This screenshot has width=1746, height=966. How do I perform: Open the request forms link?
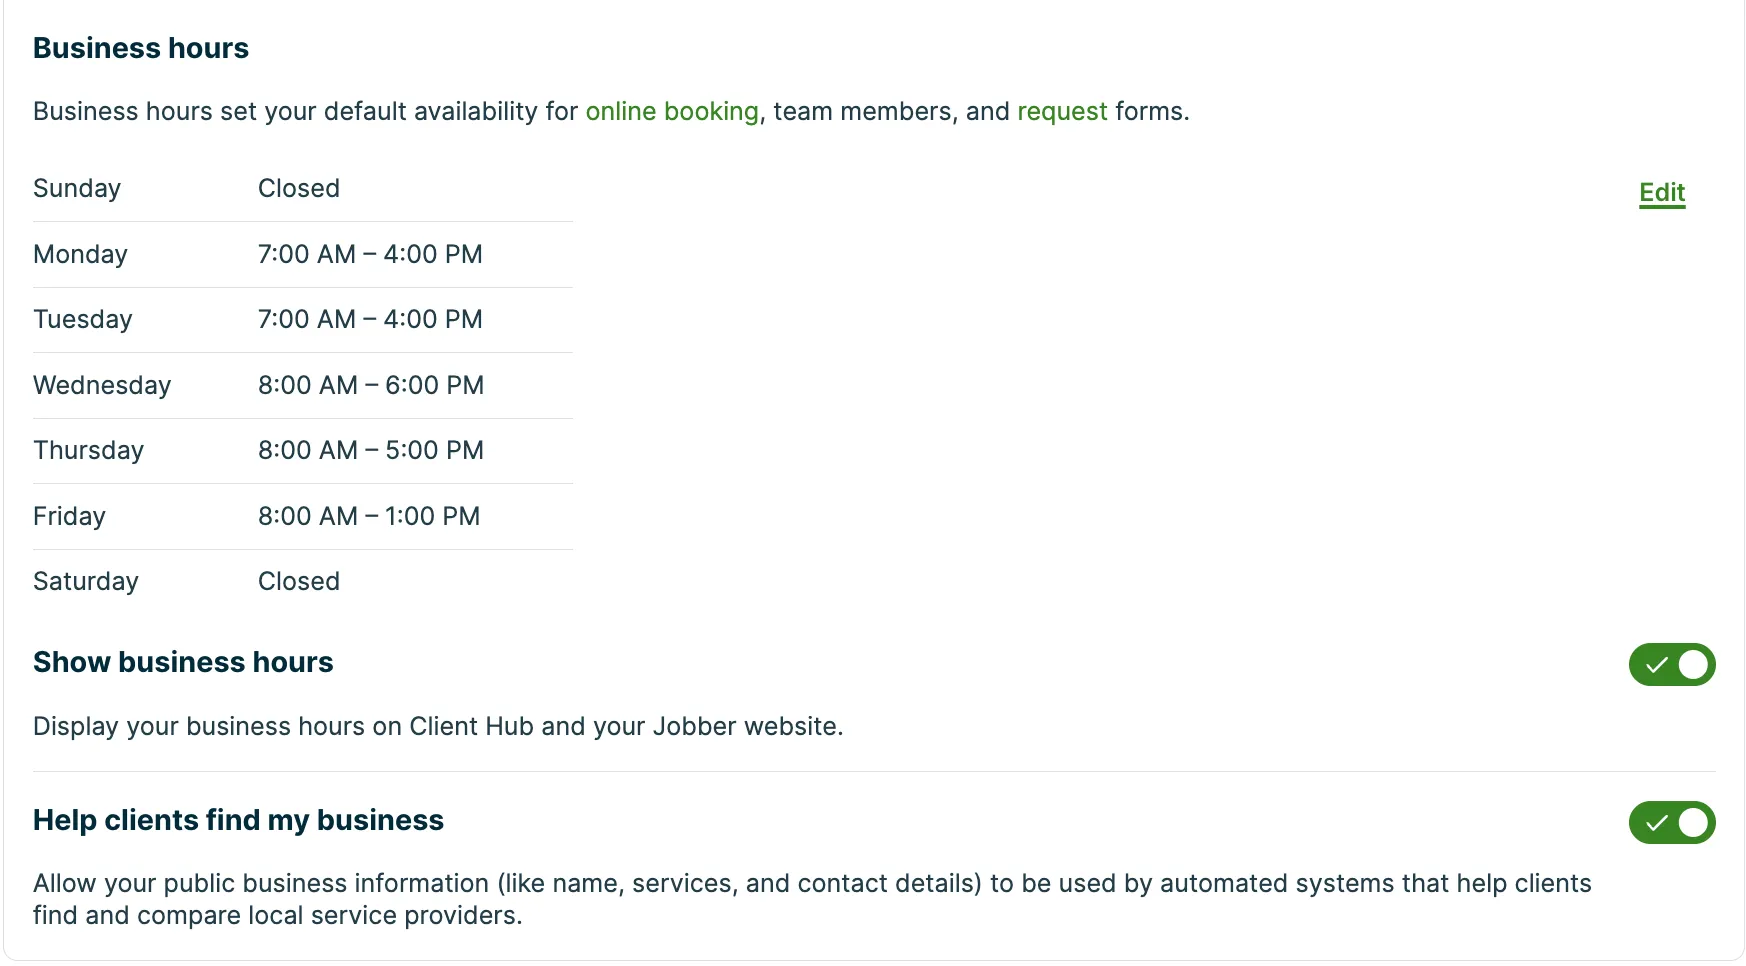click(1062, 111)
